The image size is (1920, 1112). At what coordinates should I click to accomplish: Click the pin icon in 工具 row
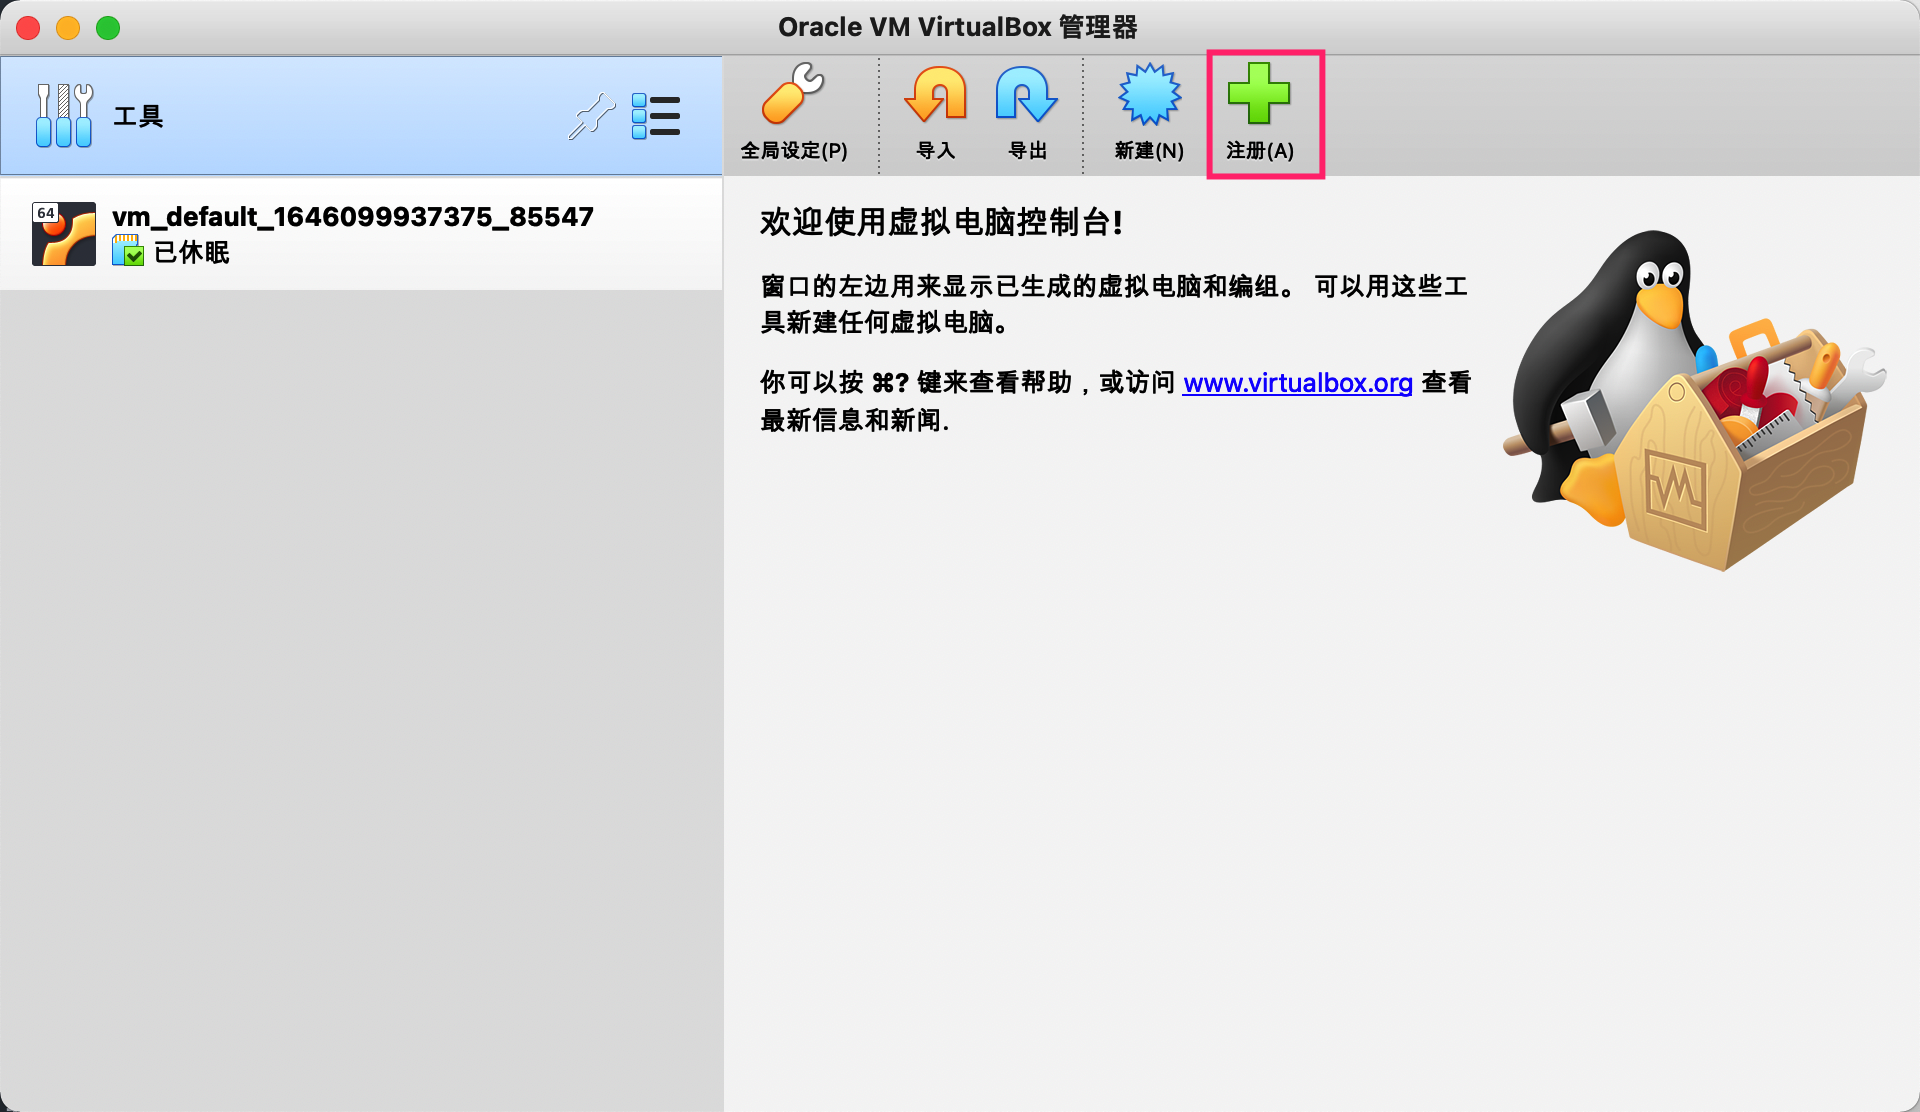[x=591, y=116]
